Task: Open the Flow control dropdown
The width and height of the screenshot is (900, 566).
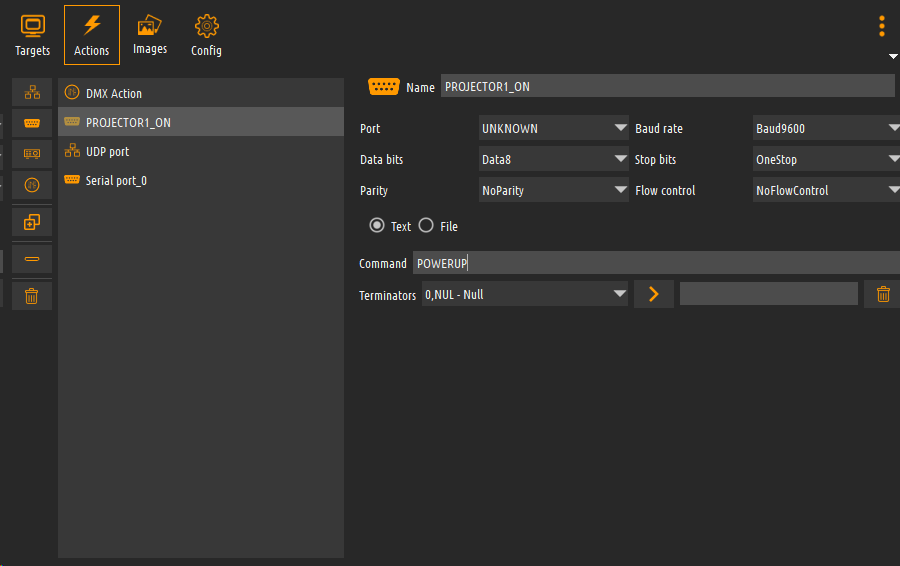Action: (x=827, y=190)
